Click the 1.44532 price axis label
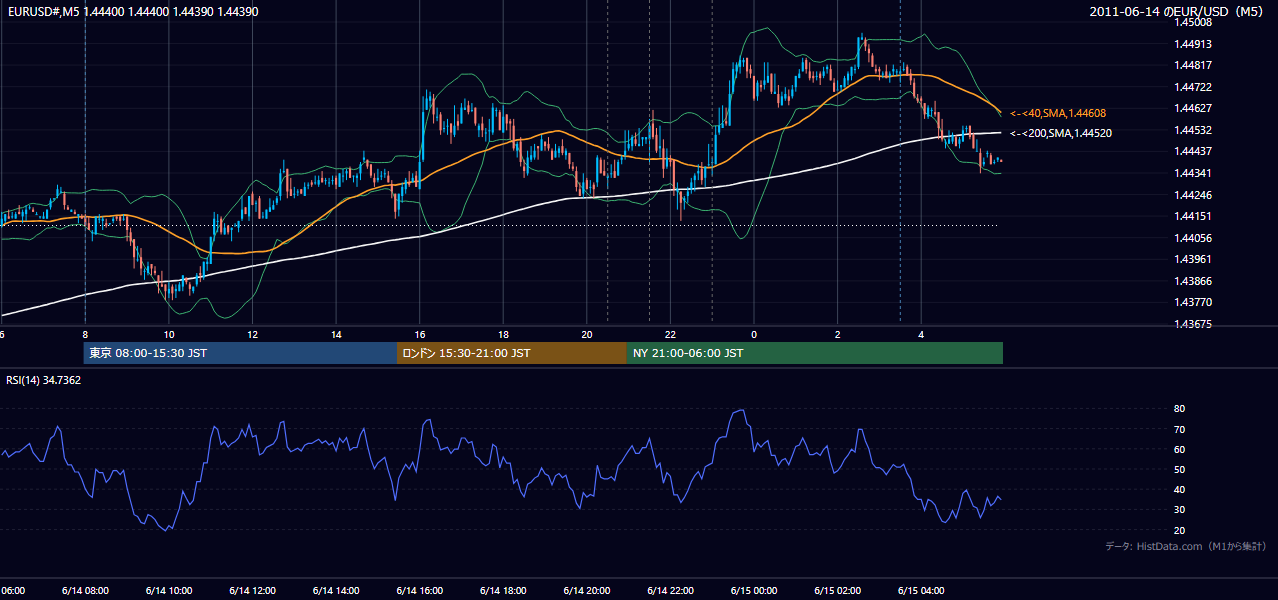1278x600 pixels. 1193,130
